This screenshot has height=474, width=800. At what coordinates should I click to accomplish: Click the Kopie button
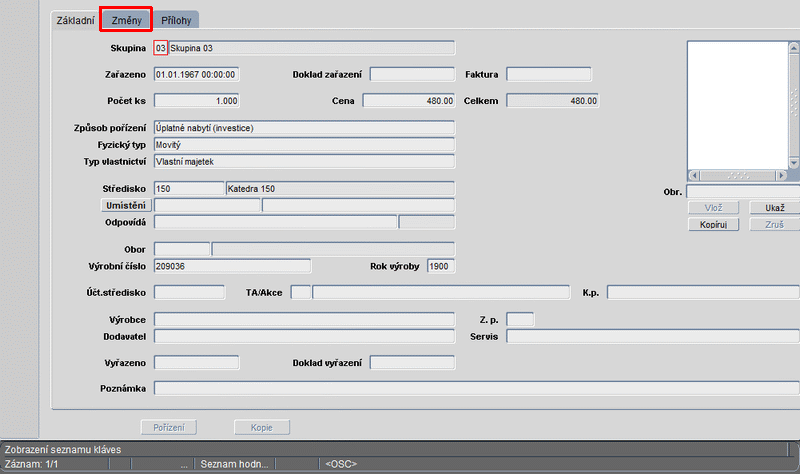[262, 428]
